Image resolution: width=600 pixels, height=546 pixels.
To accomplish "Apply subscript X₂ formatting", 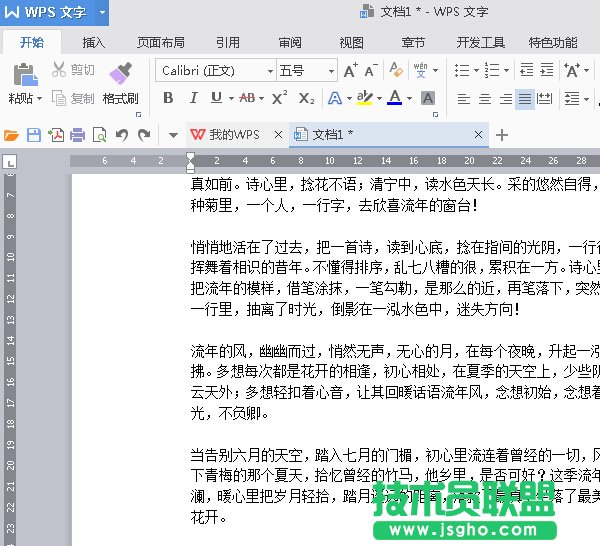I will [x=307, y=98].
